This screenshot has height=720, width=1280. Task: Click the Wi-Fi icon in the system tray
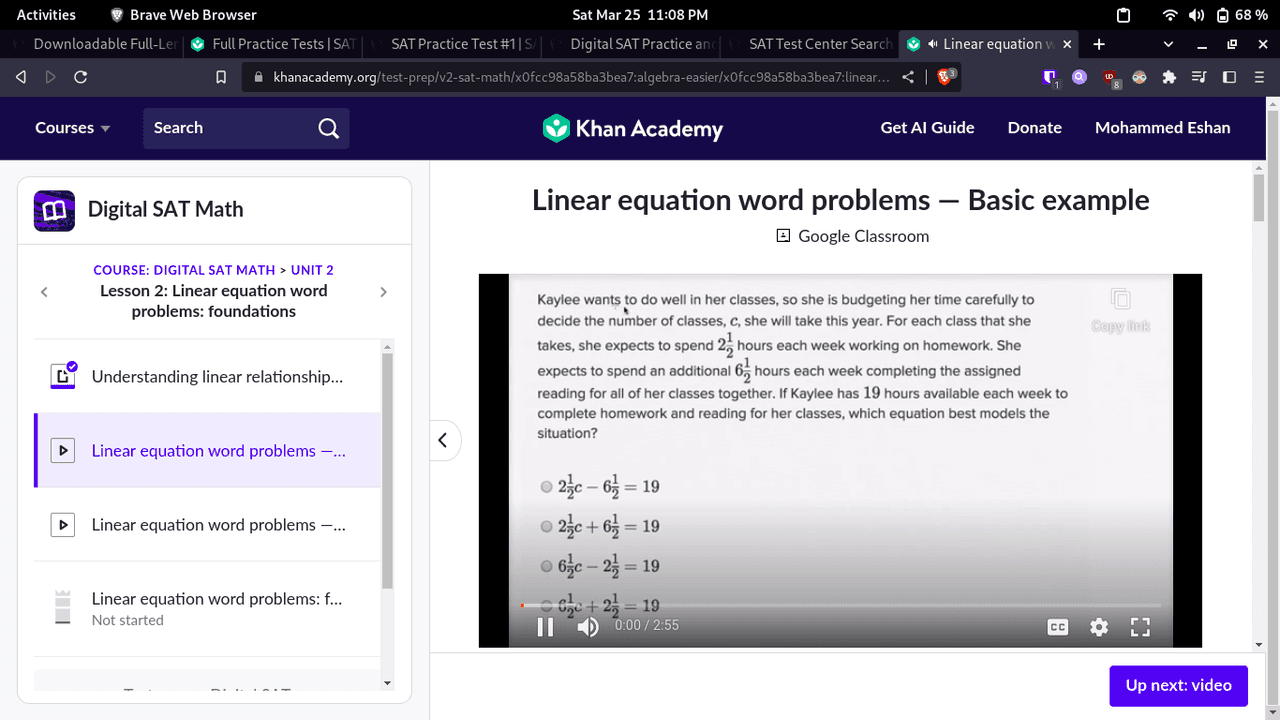click(1170, 15)
